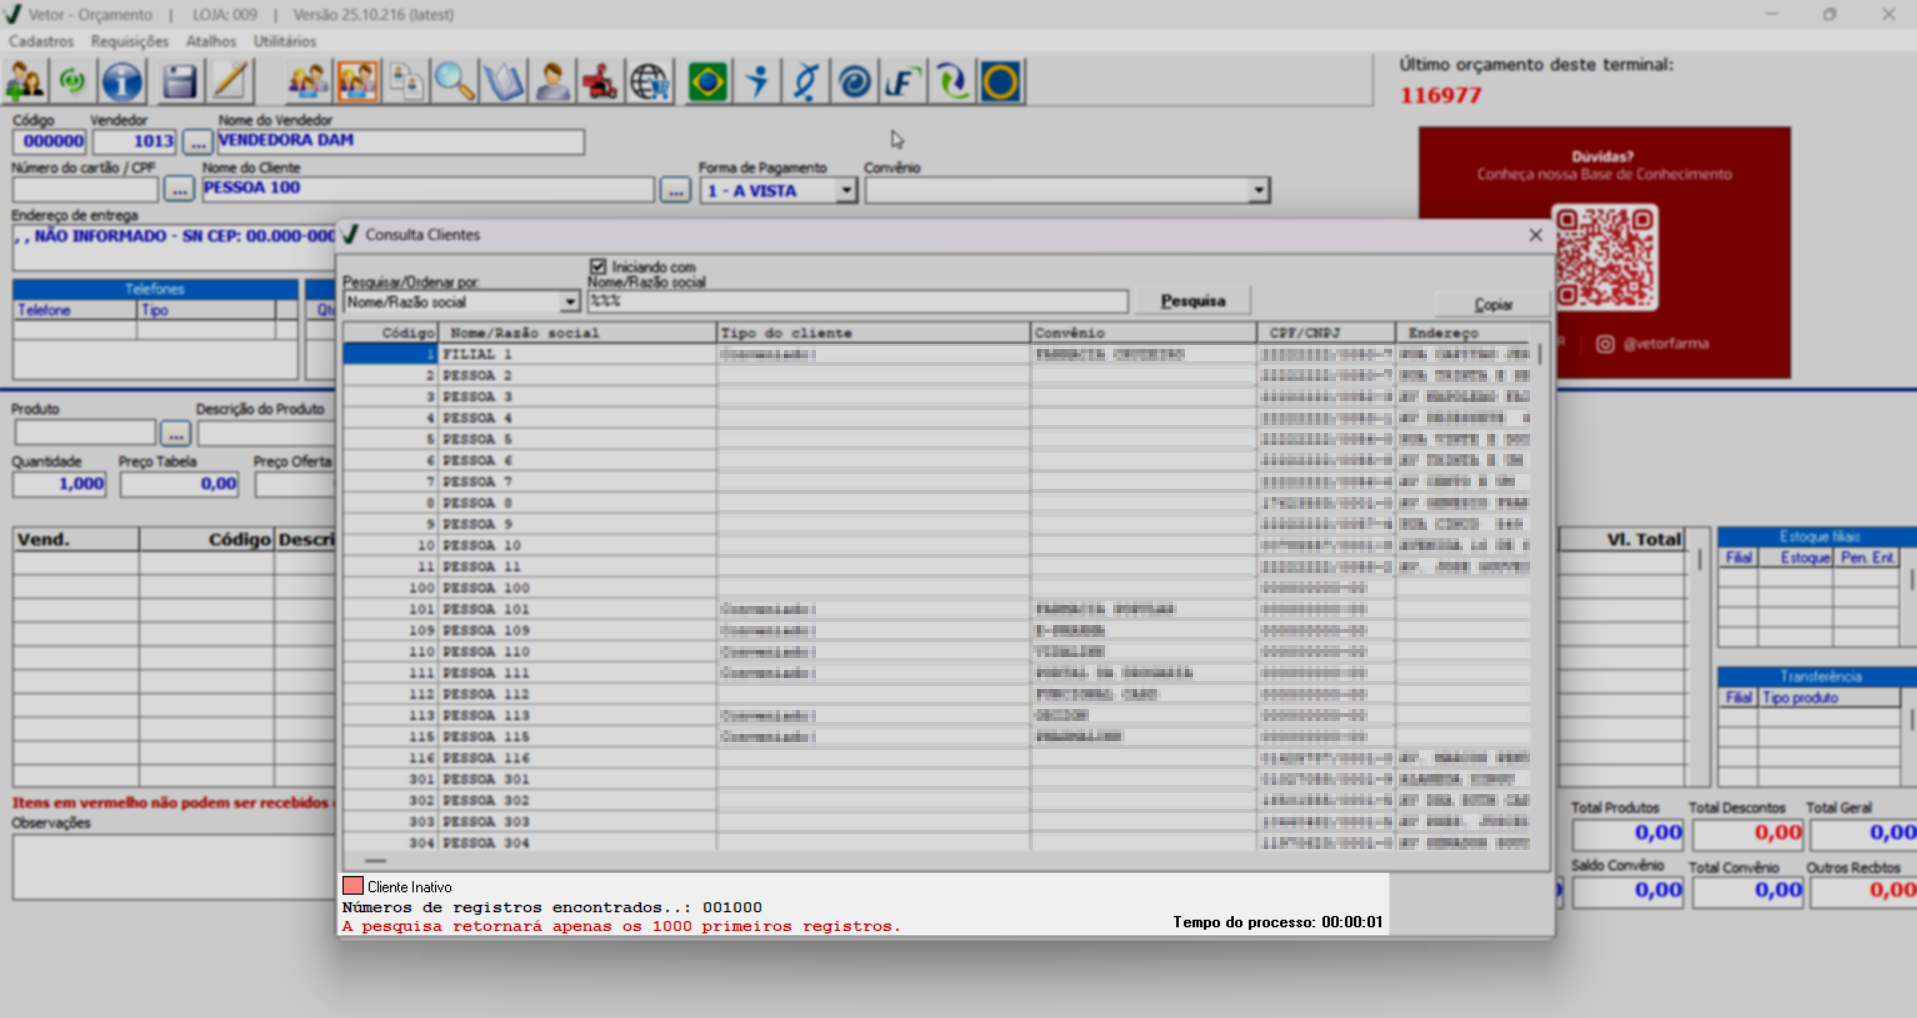Open the Cadastros menu

coord(41,41)
